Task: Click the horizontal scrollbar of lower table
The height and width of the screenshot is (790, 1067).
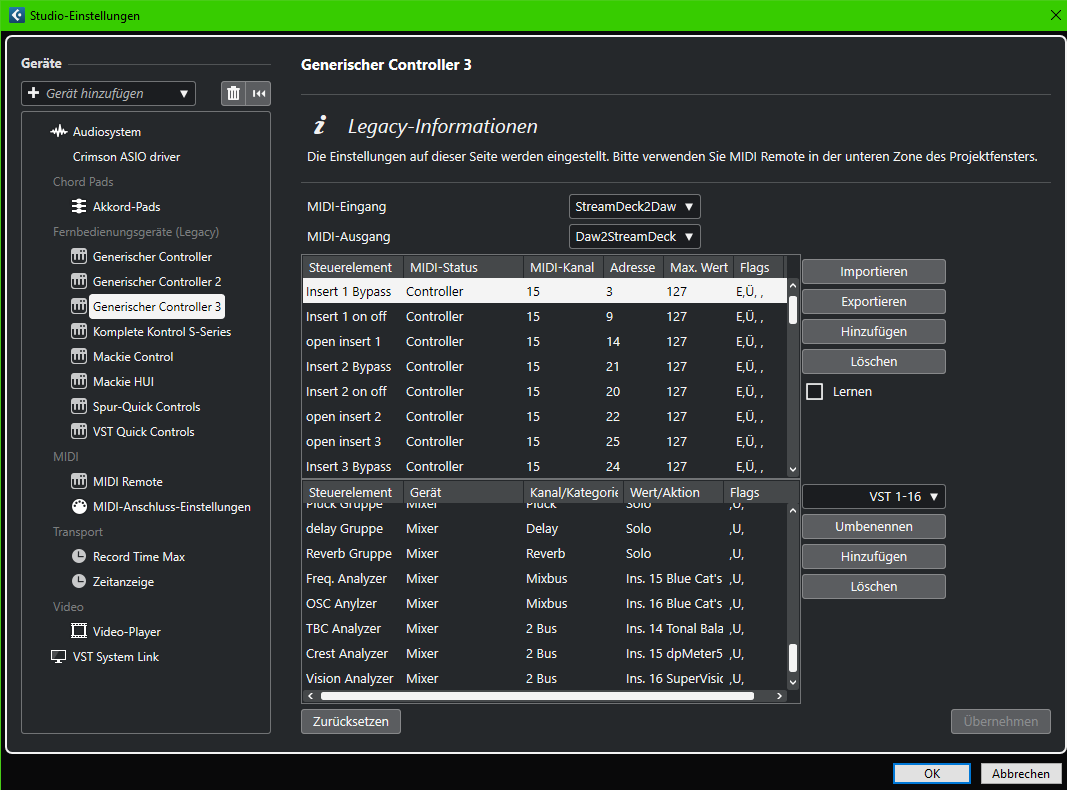Action: (x=535, y=695)
